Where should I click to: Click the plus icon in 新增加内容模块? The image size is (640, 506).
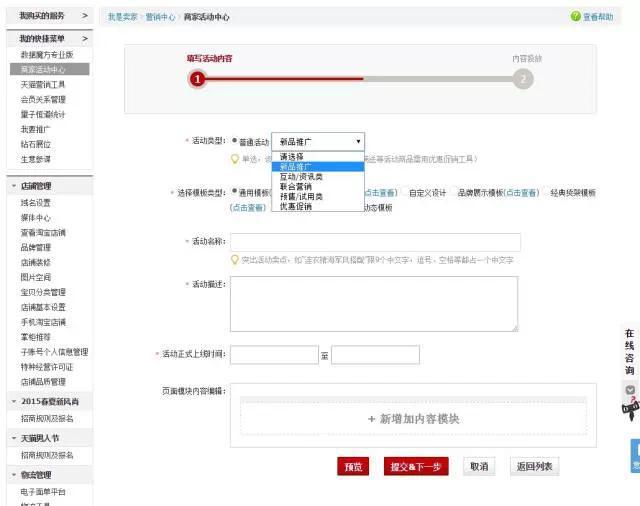(x=371, y=419)
